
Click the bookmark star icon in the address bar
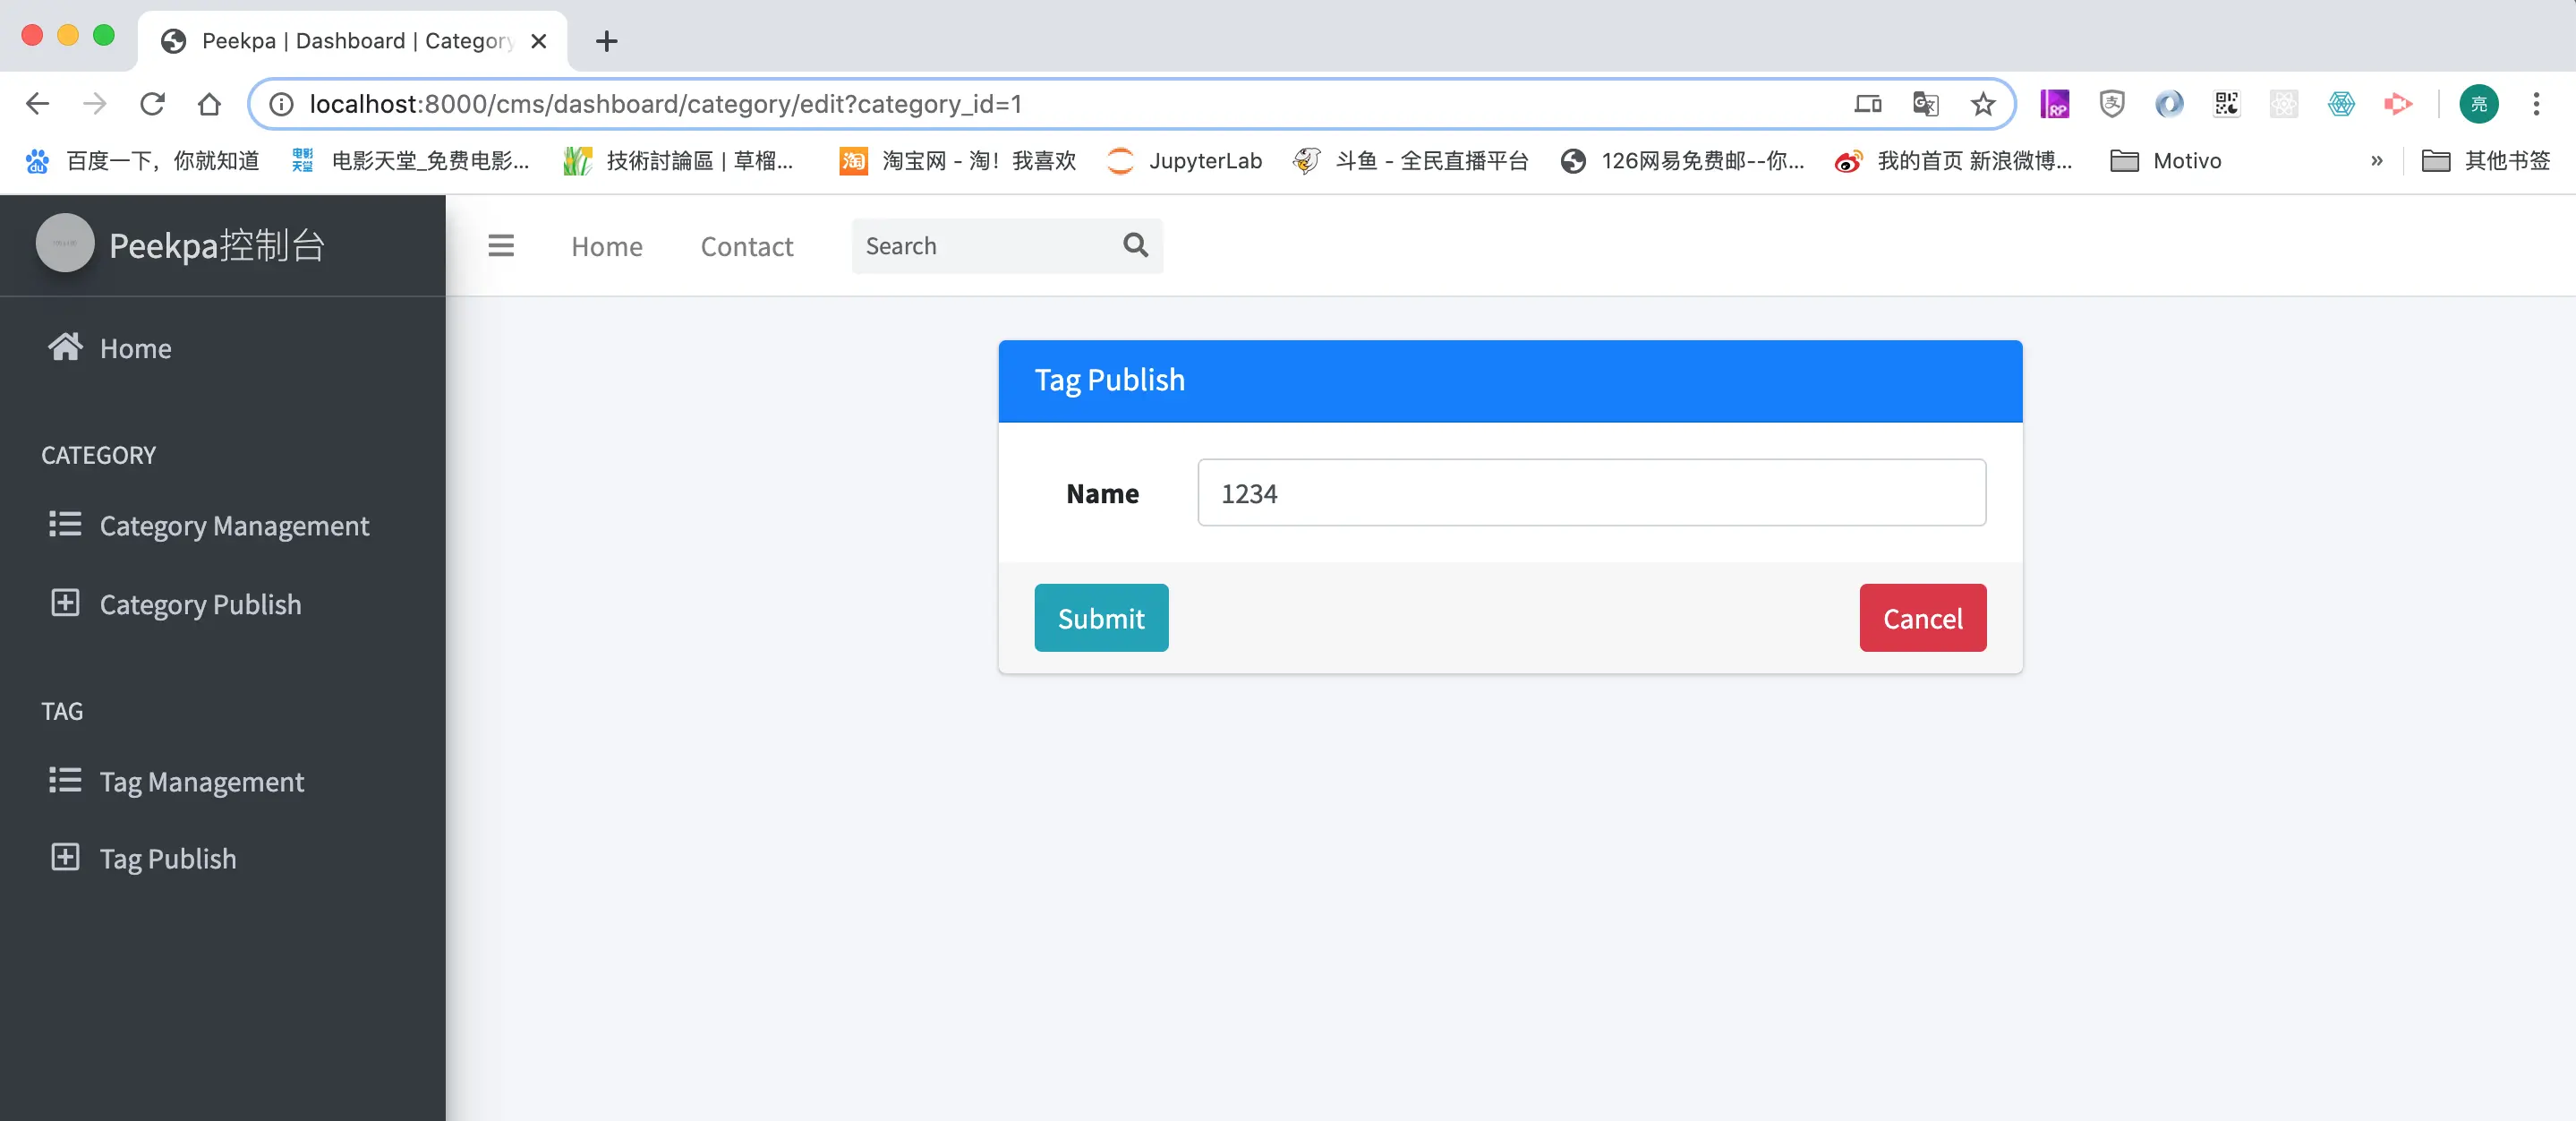point(1982,104)
